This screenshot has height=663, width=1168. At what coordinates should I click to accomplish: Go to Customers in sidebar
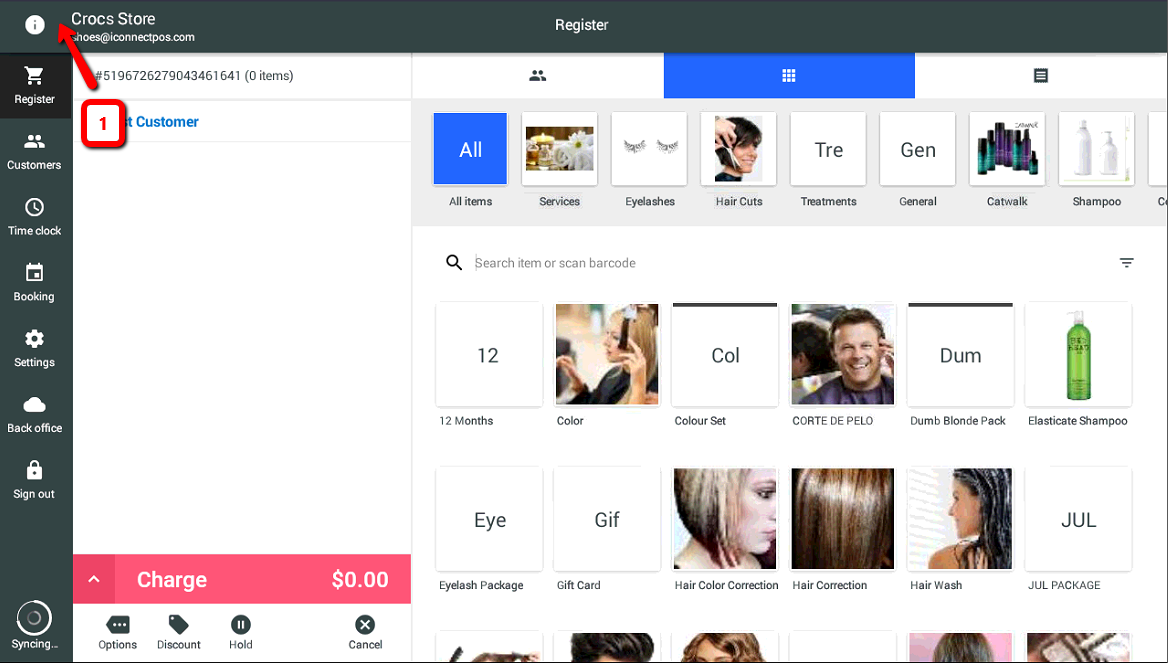[x=34, y=152]
